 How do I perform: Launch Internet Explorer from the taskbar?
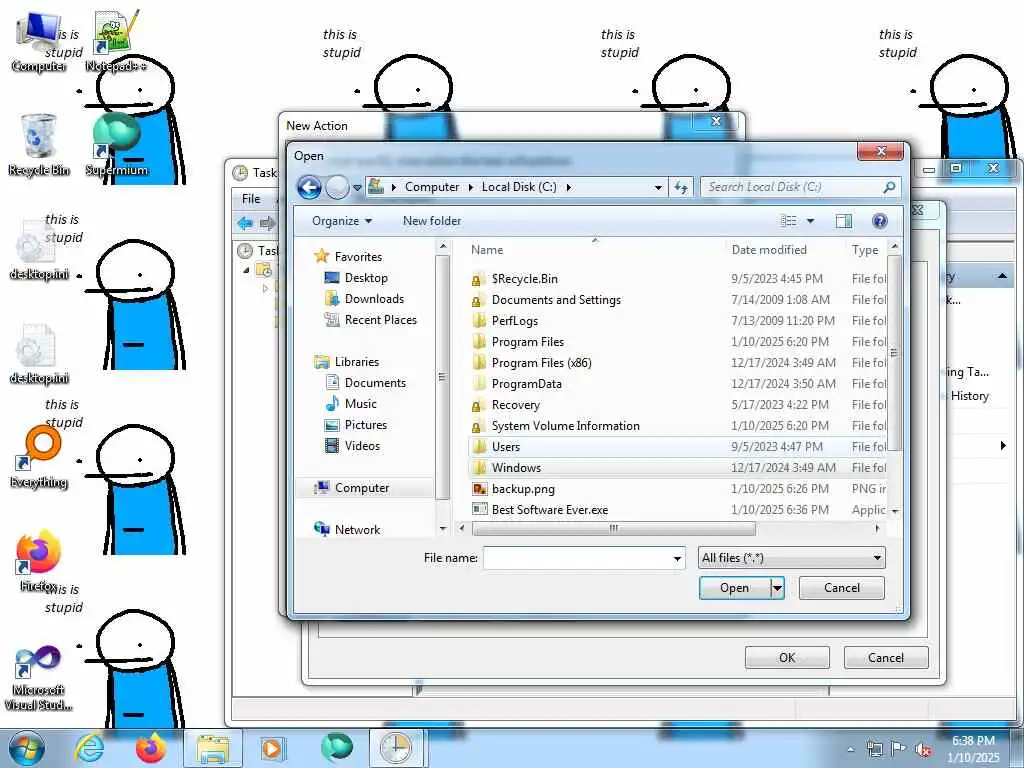tap(89, 748)
